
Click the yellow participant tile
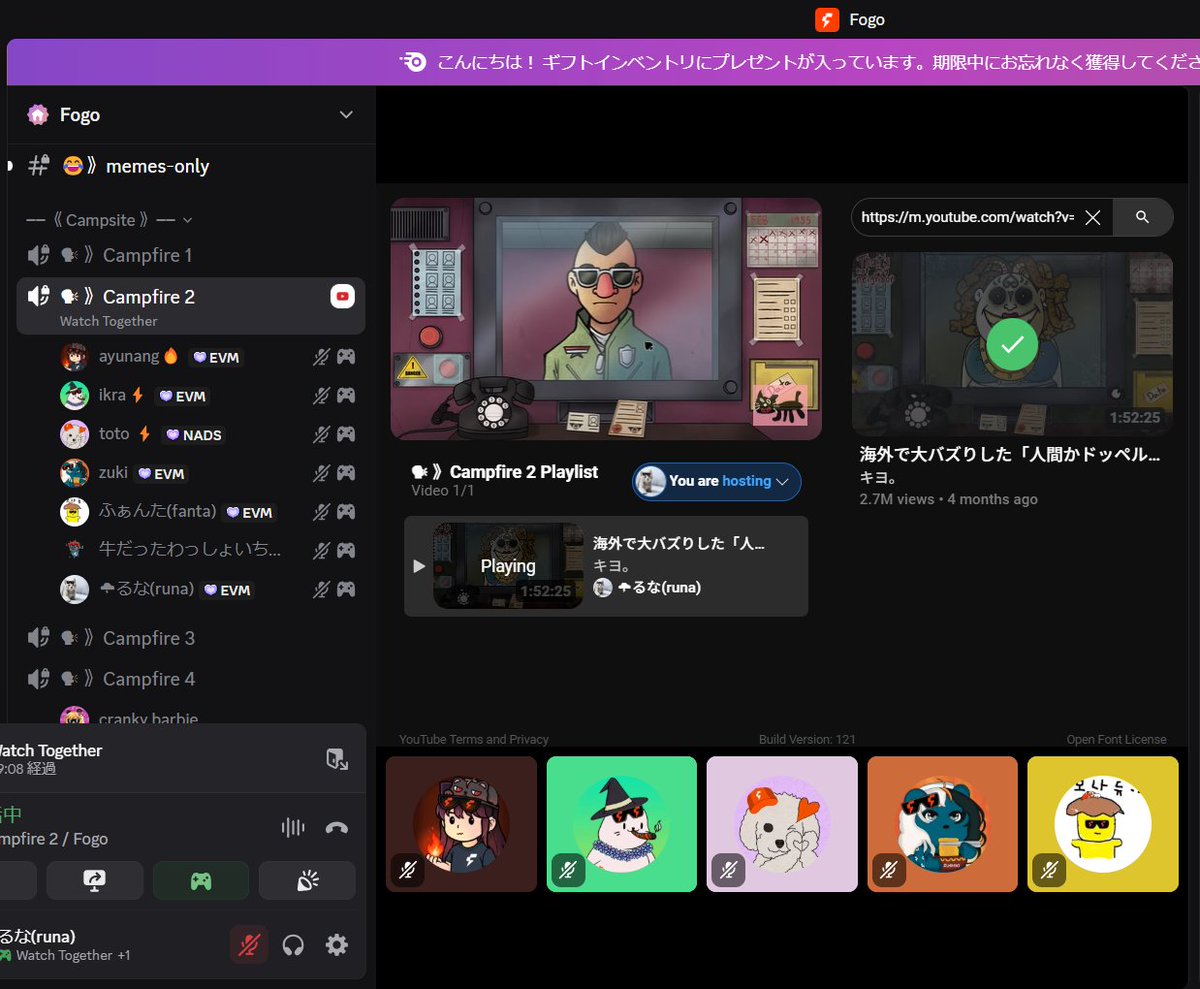(x=1103, y=824)
